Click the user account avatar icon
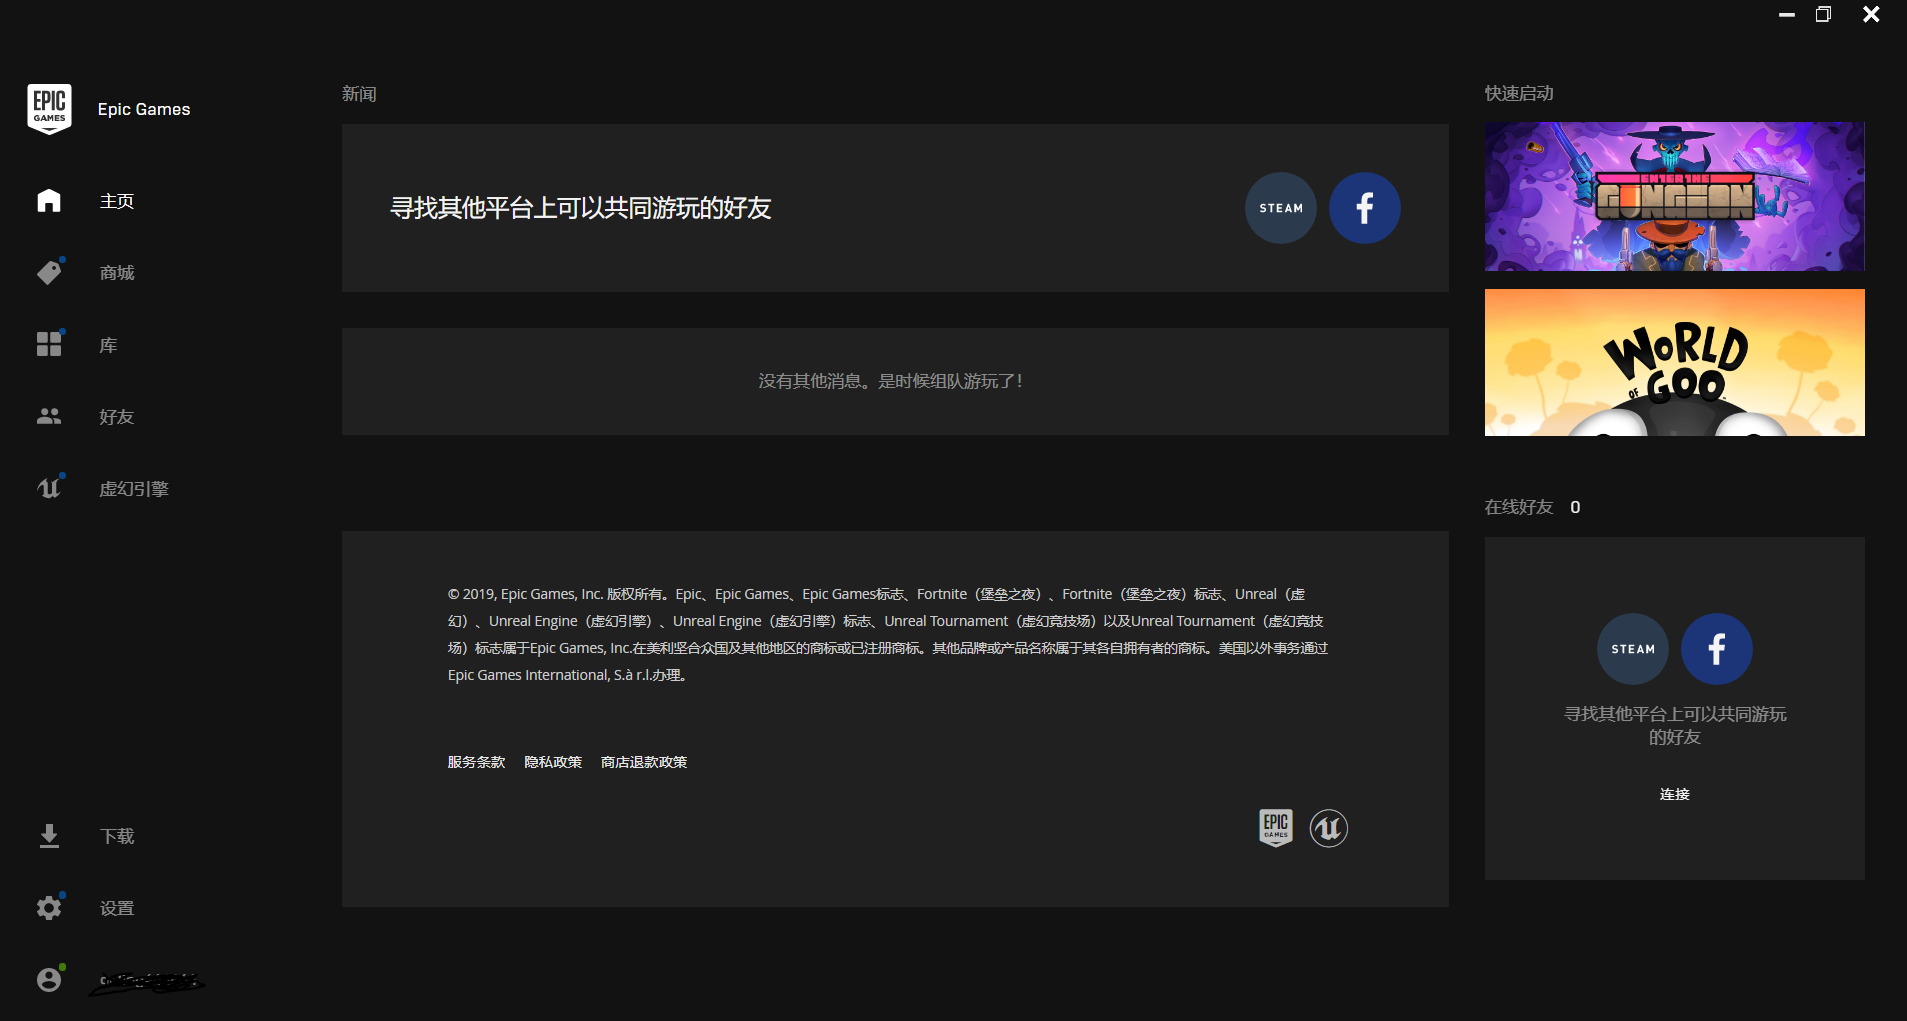Image resolution: width=1907 pixels, height=1021 pixels. click(x=49, y=979)
